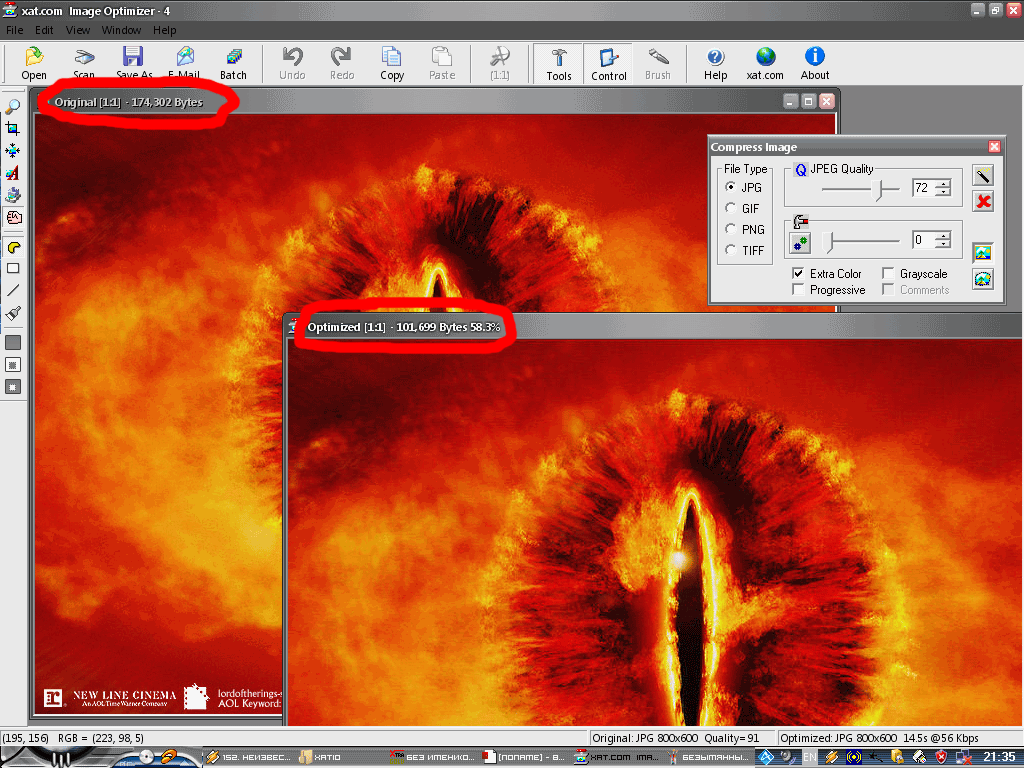Click the red X button in Compress Image
This screenshot has width=1024, height=768.
click(x=983, y=201)
